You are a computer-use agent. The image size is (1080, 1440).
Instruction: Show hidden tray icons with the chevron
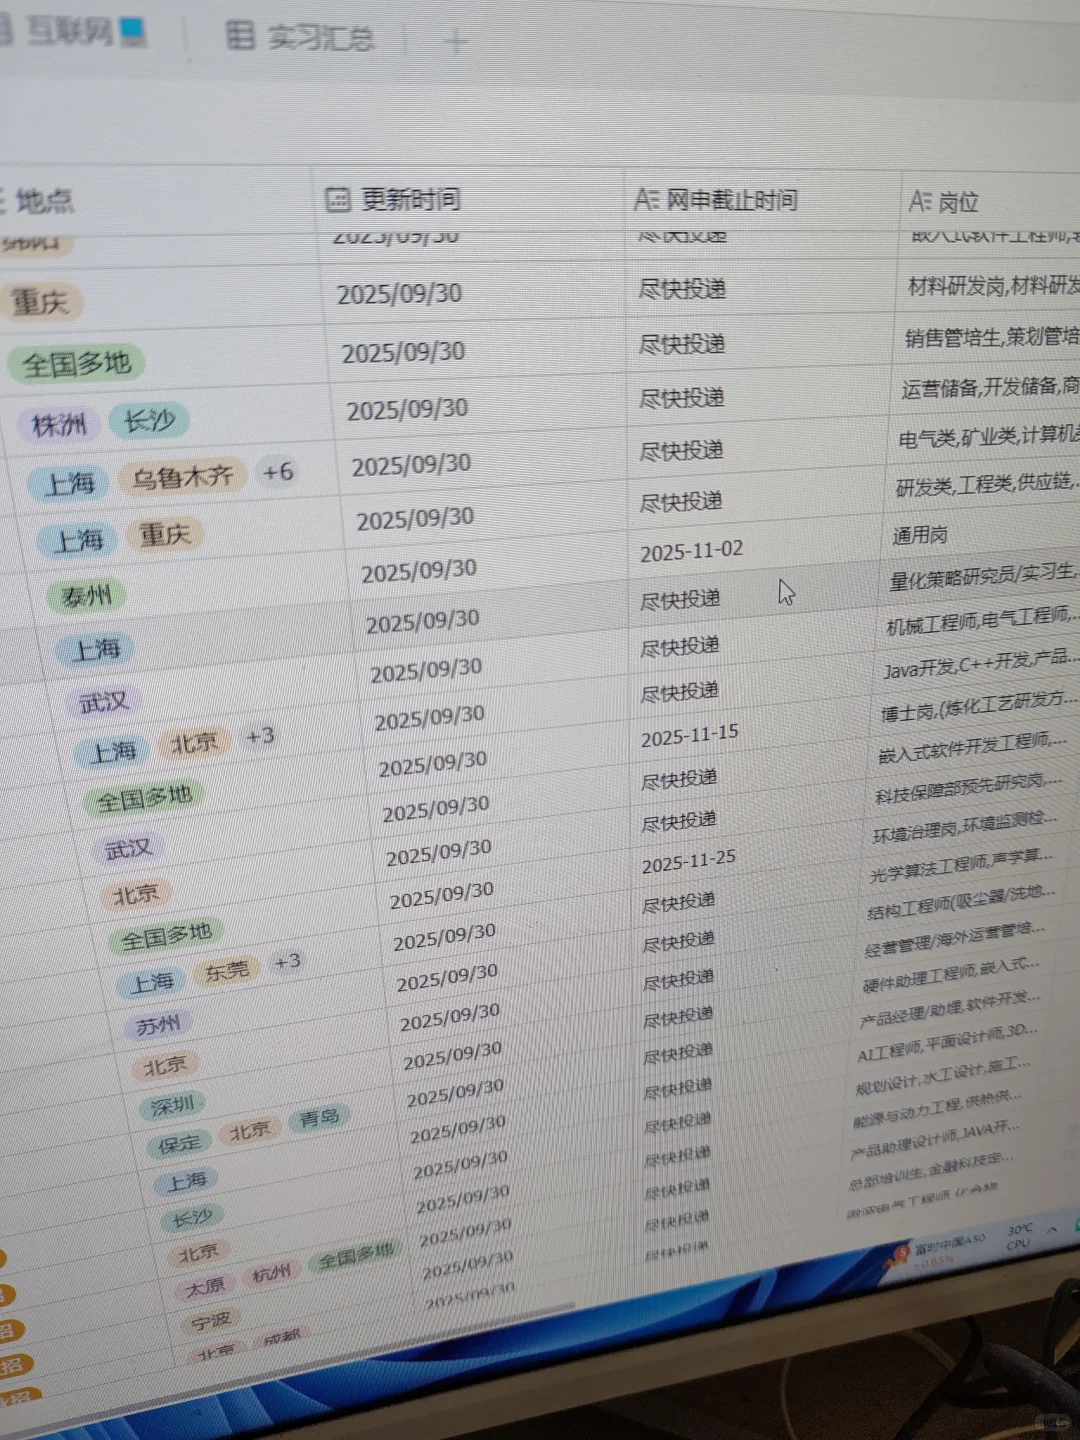pyautogui.click(x=1052, y=1230)
